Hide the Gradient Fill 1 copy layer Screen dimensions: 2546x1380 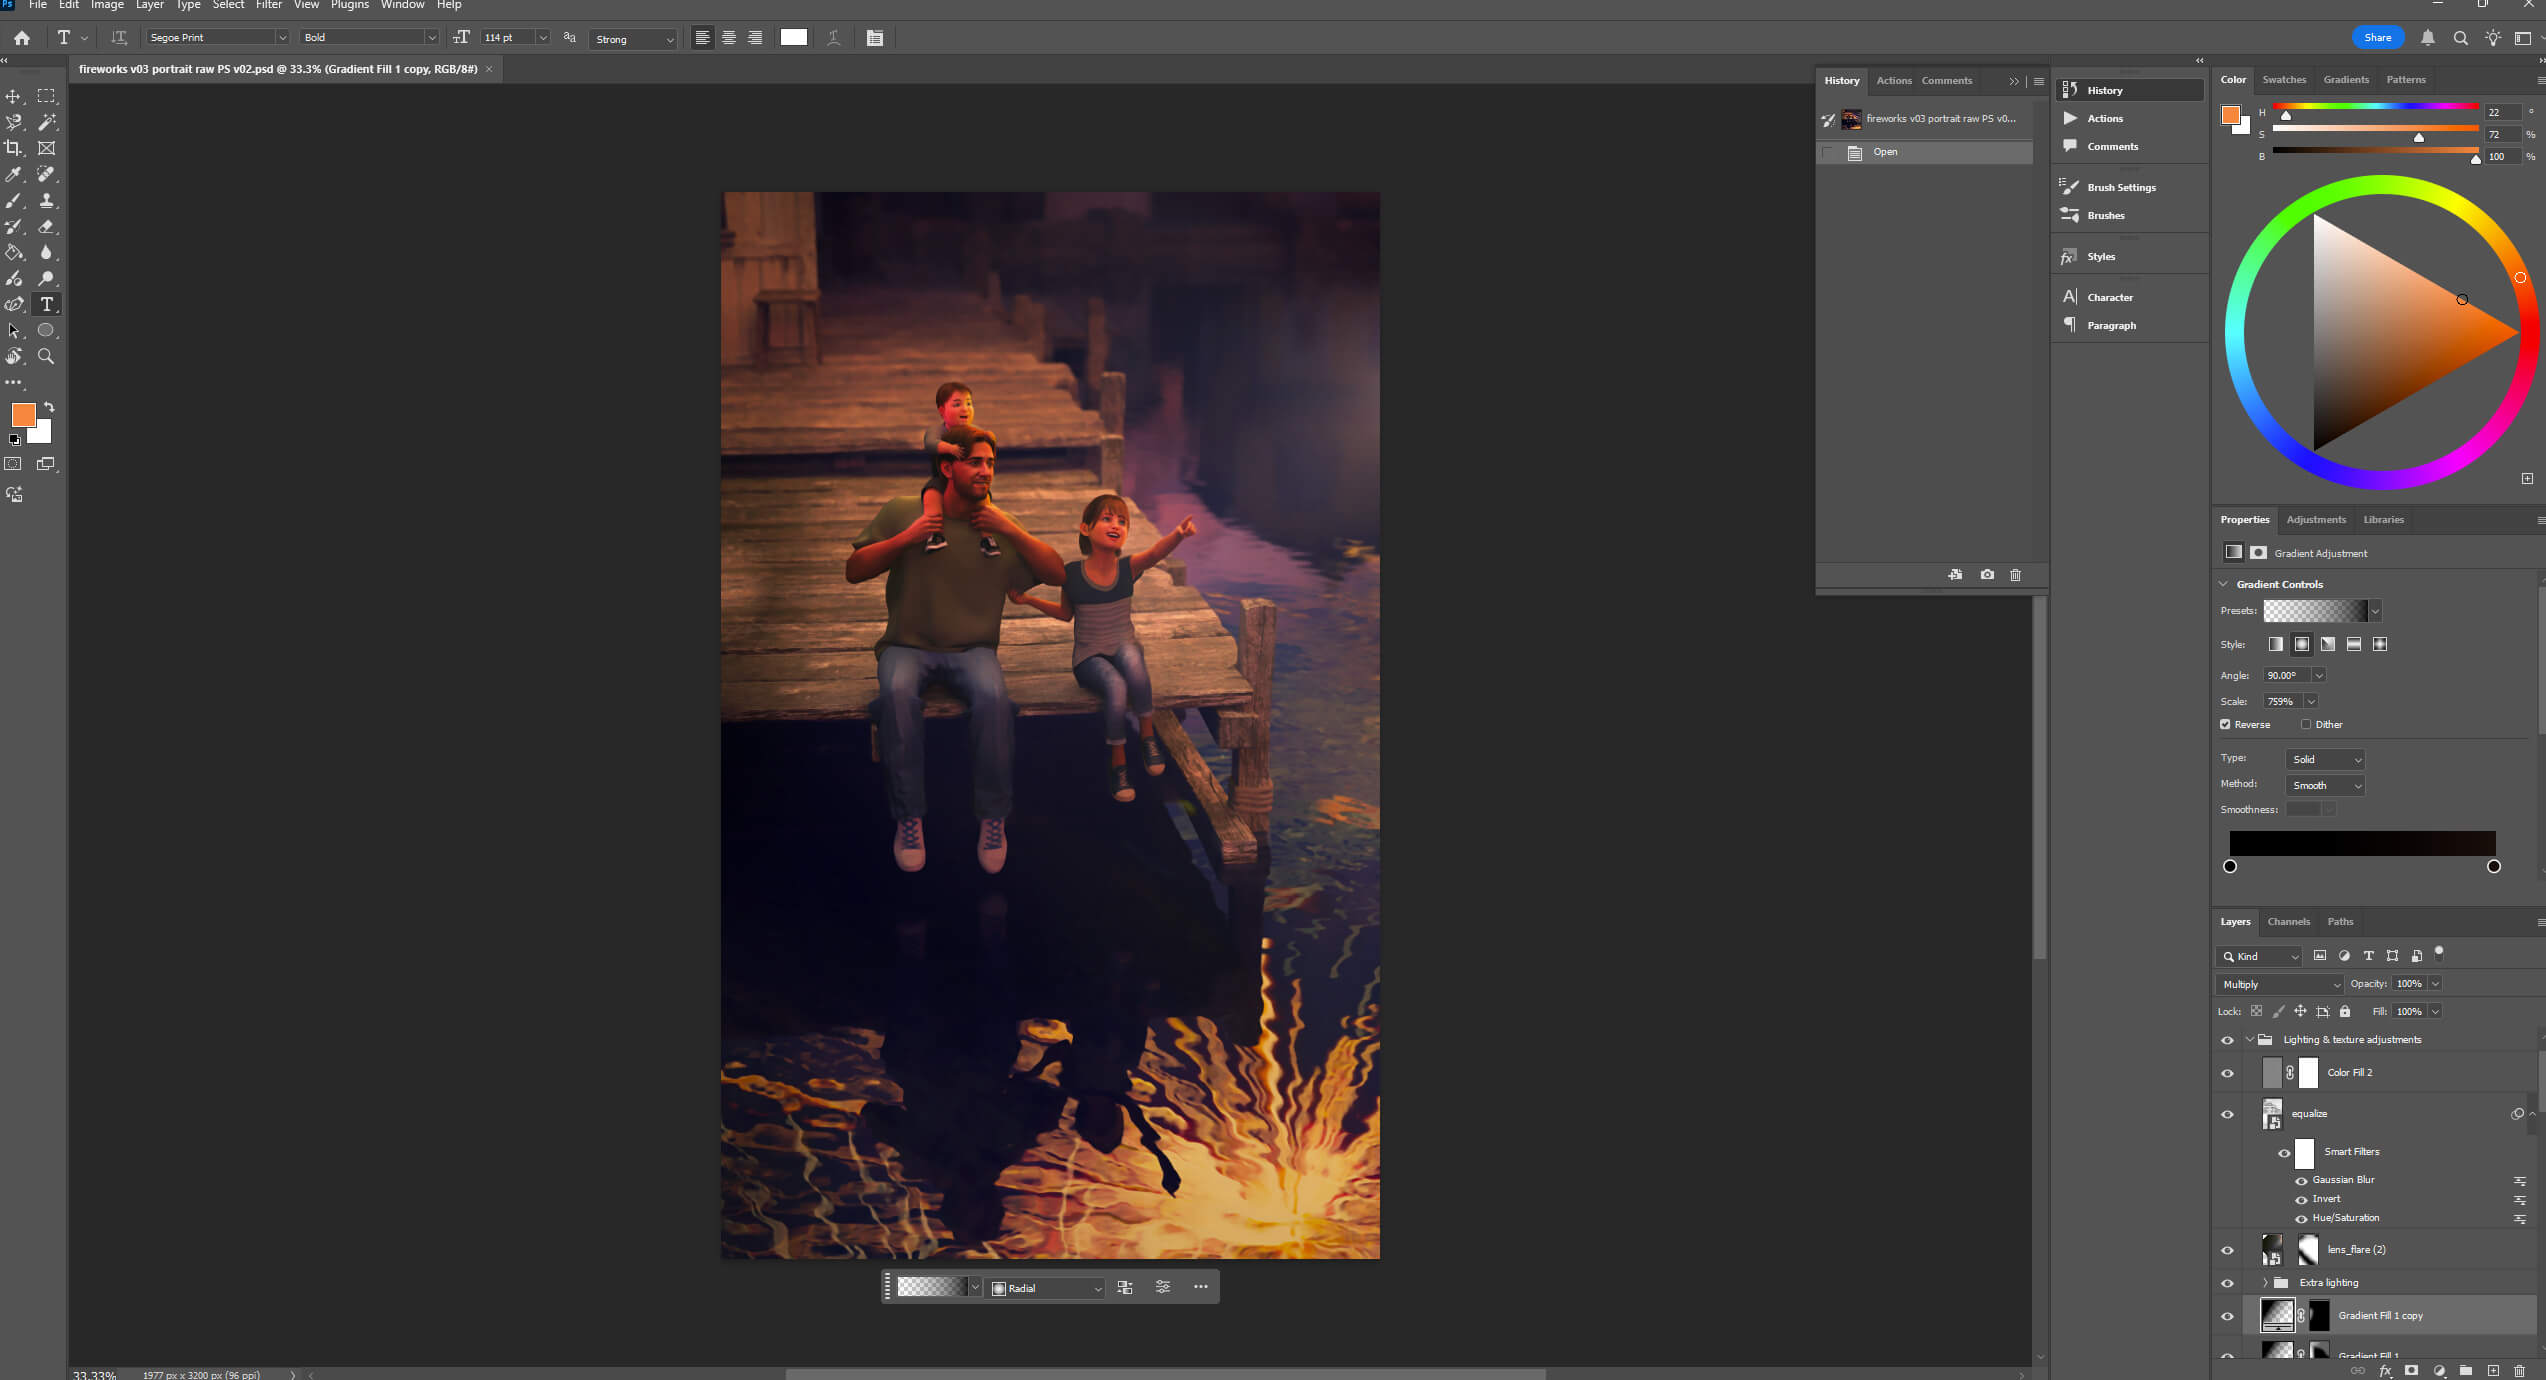(x=2227, y=1316)
